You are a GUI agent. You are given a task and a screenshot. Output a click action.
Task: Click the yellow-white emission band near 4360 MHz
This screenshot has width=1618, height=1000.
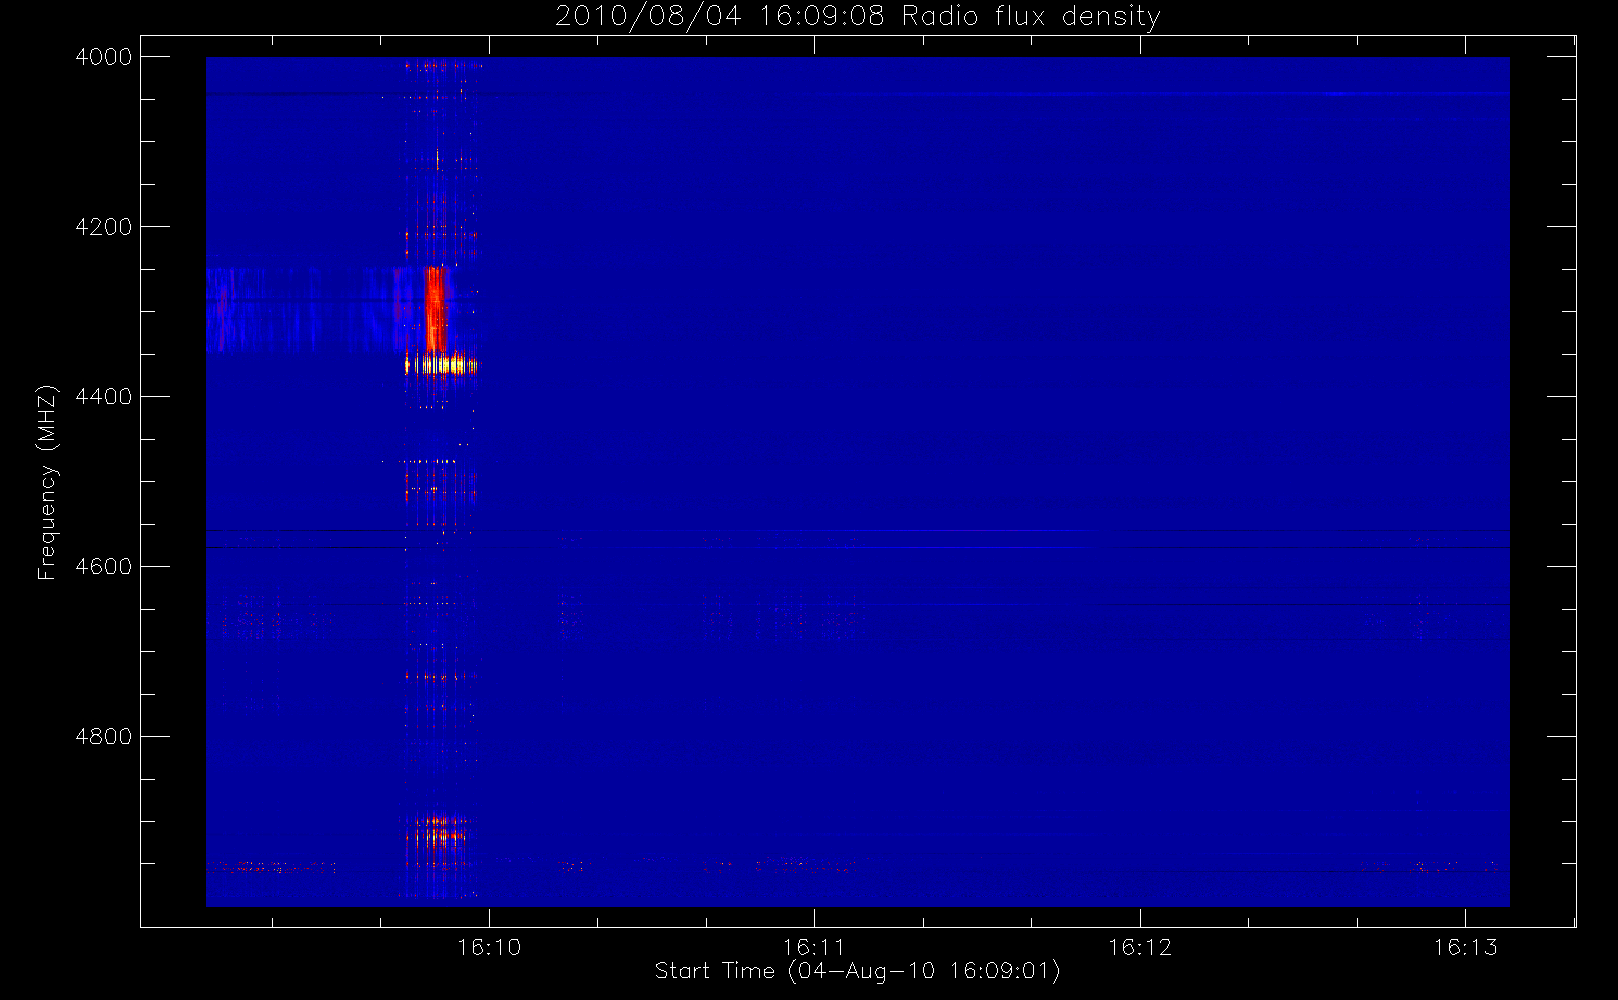[x=441, y=364]
